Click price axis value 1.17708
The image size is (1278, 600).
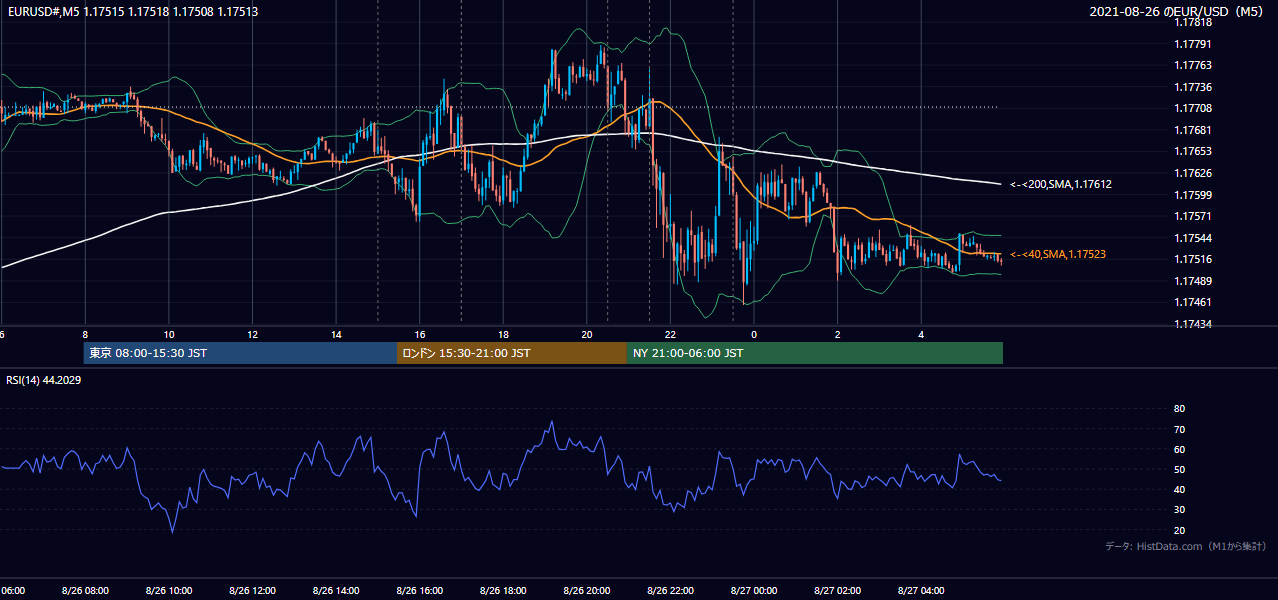click(1192, 108)
